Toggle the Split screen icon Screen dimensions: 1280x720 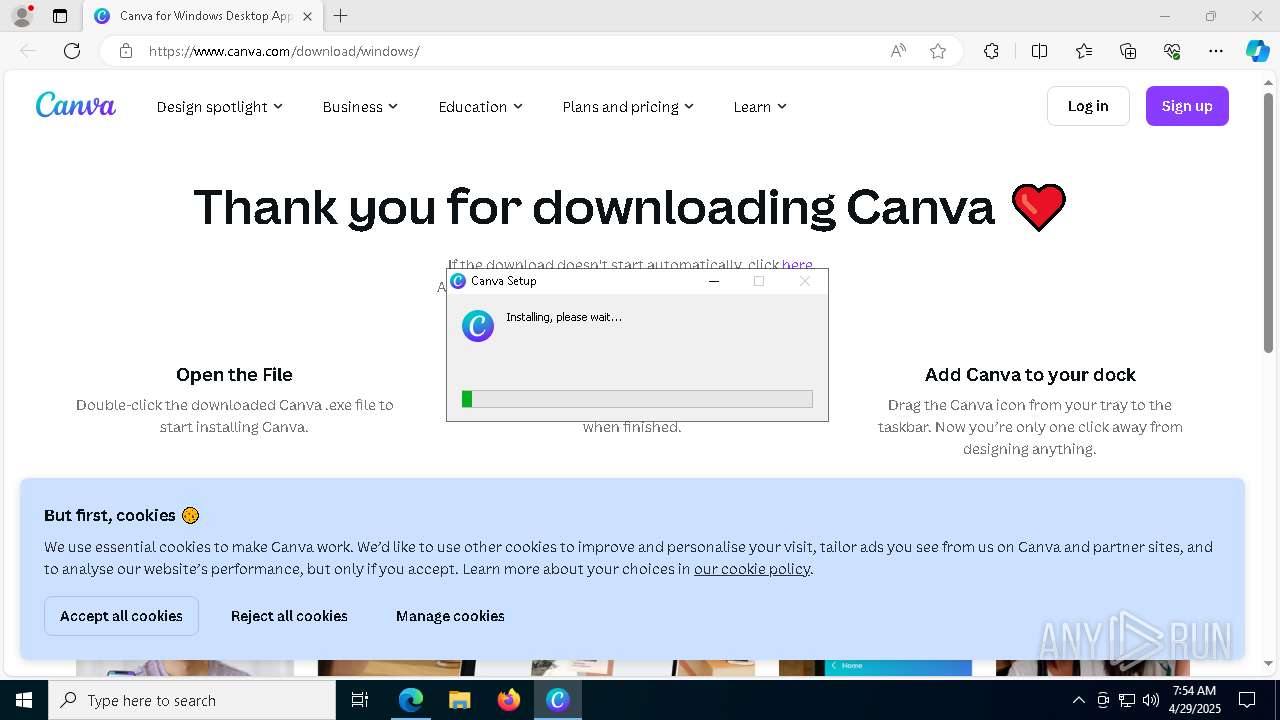pyautogui.click(x=1039, y=51)
